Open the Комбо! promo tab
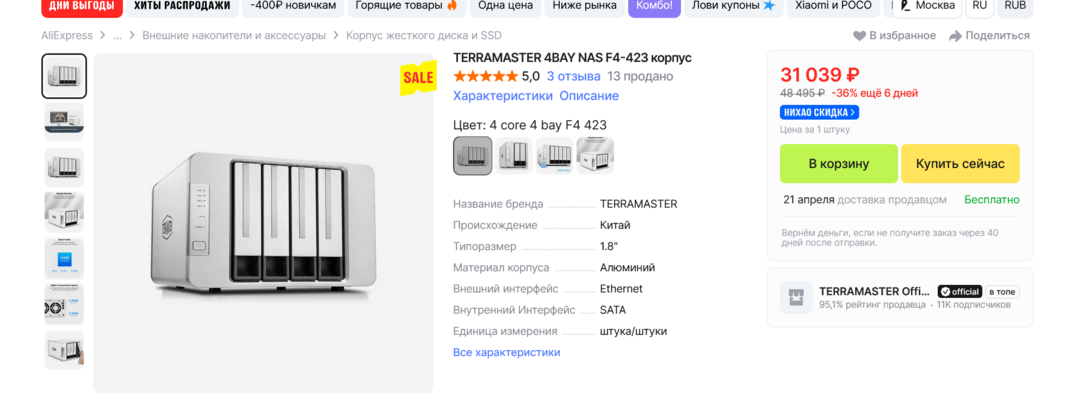1090x411 pixels. pos(655,6)
